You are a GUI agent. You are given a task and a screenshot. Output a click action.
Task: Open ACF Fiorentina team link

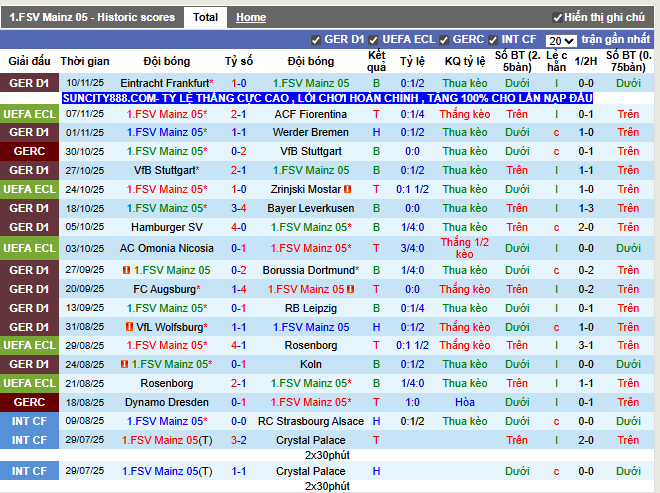tap(311, 114)
